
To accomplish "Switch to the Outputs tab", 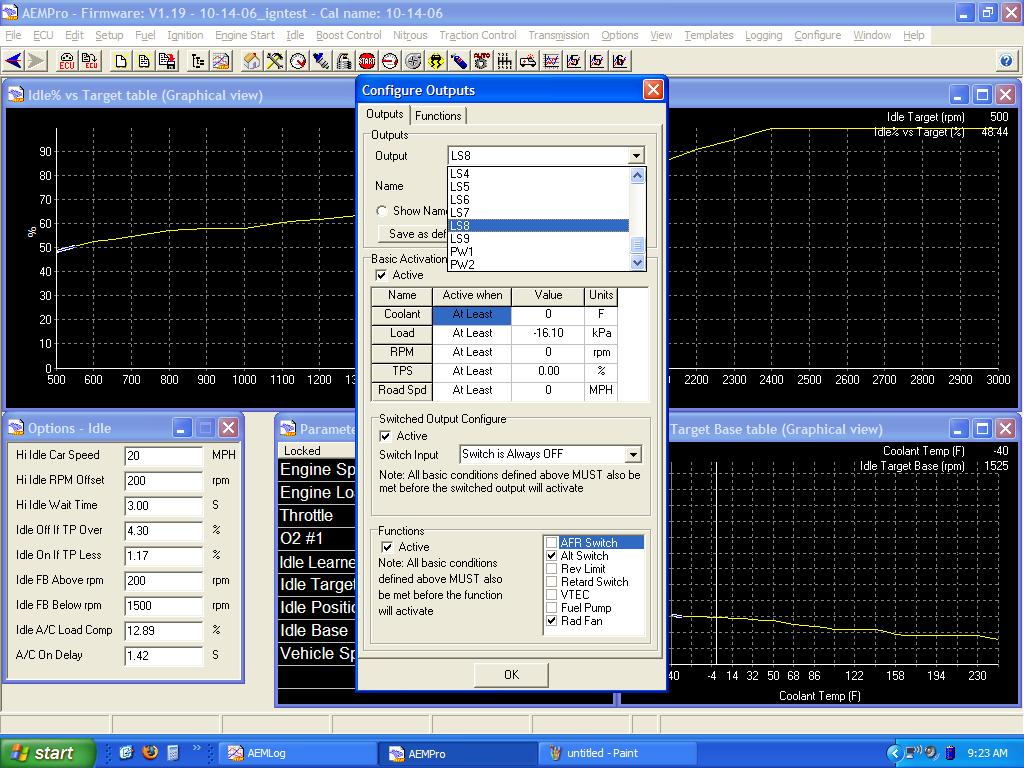I will click(x=385, y=114).
